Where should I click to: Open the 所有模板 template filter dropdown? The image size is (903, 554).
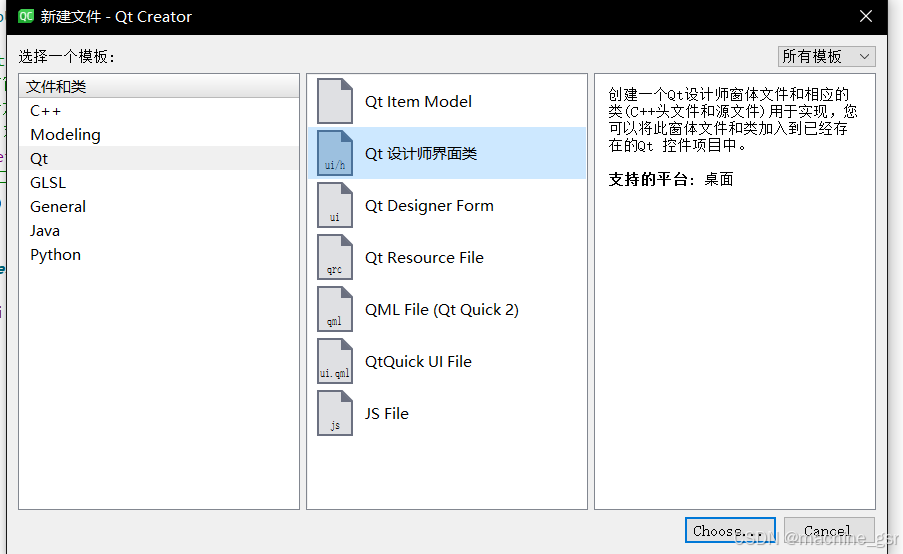coord(826,56)
